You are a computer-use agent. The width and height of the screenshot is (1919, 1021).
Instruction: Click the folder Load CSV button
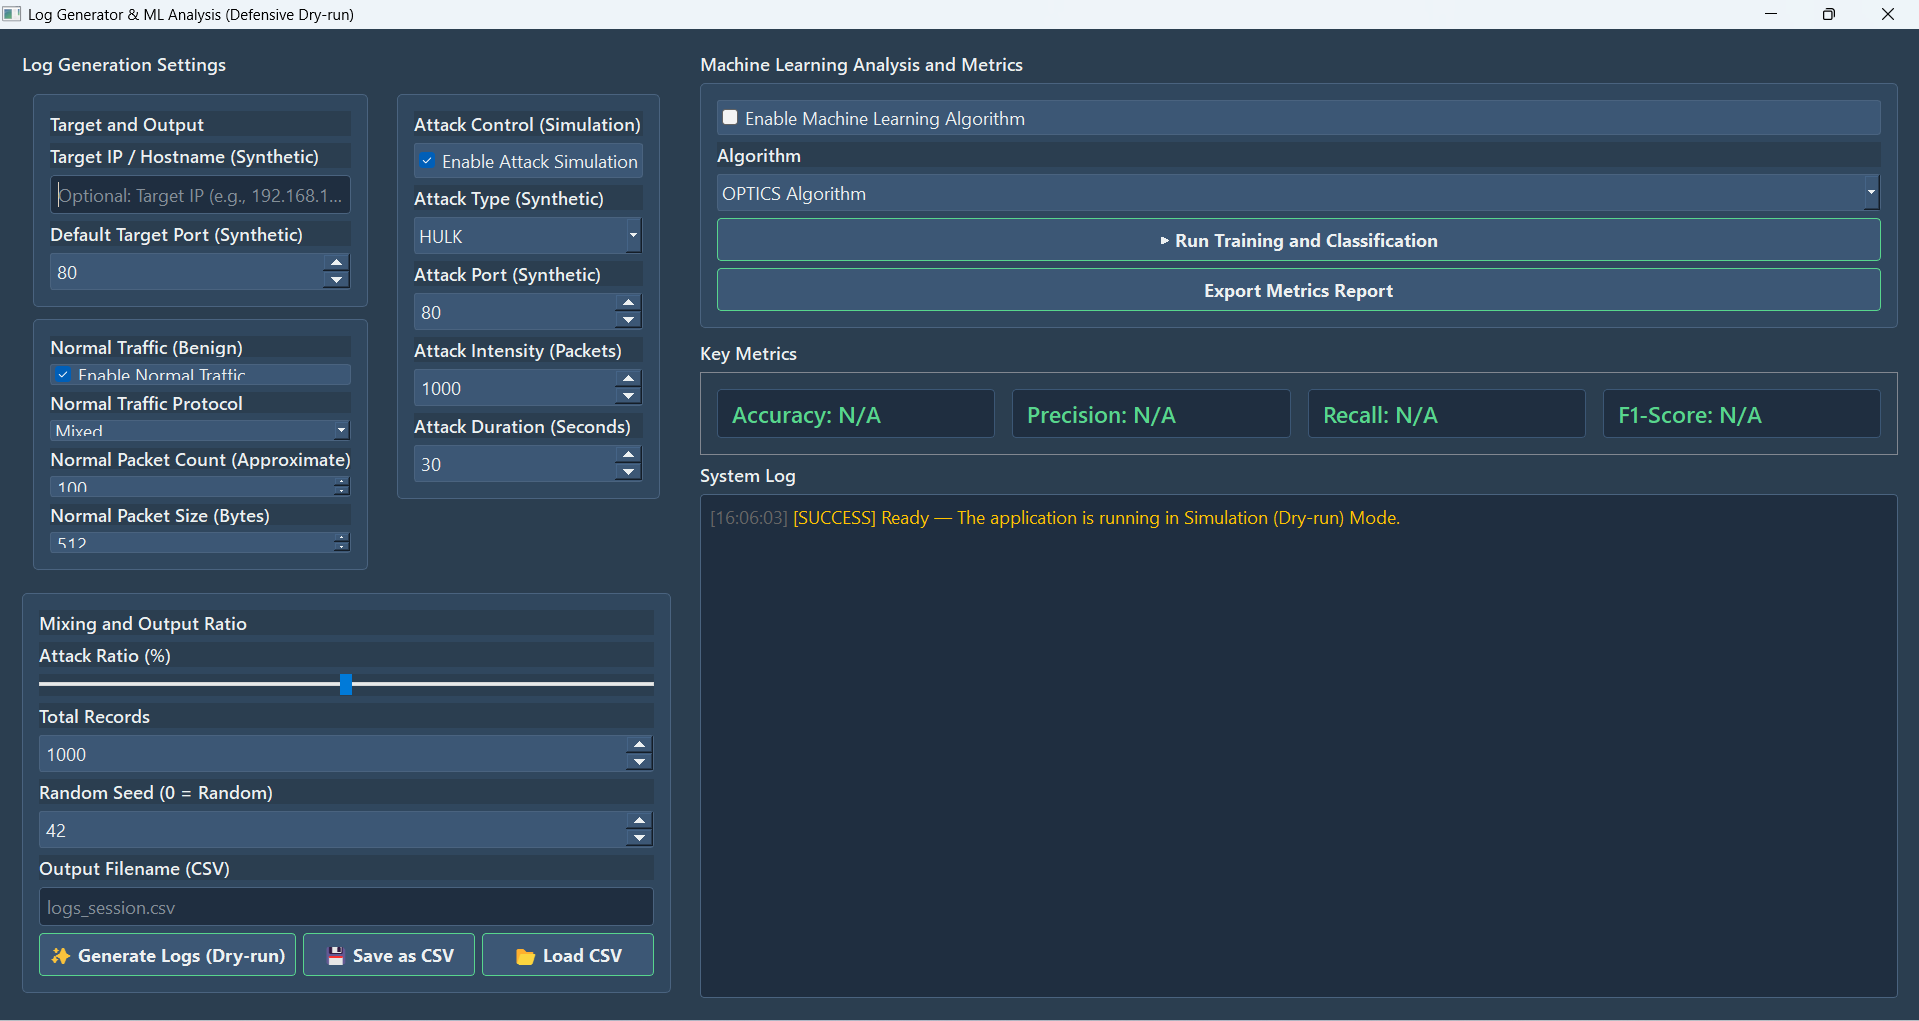click(568, 955)
